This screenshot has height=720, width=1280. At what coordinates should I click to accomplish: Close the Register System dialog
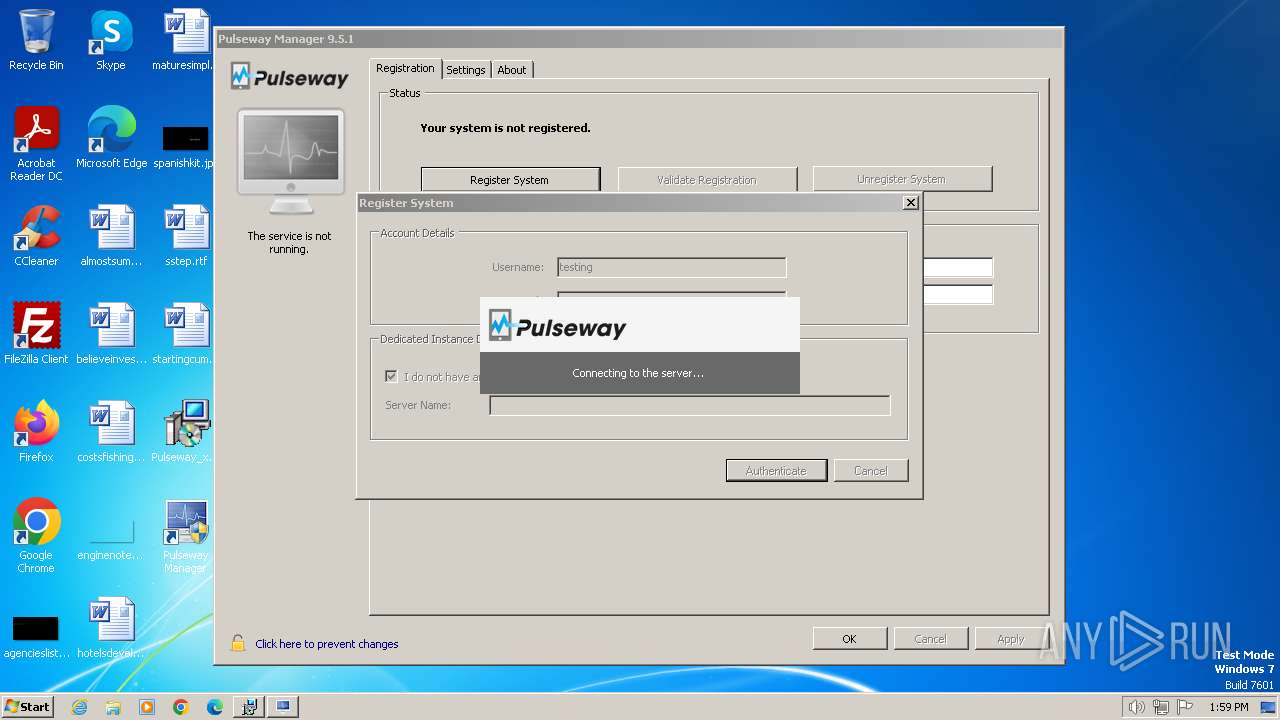pyautogui.click(x=910, y=202)
